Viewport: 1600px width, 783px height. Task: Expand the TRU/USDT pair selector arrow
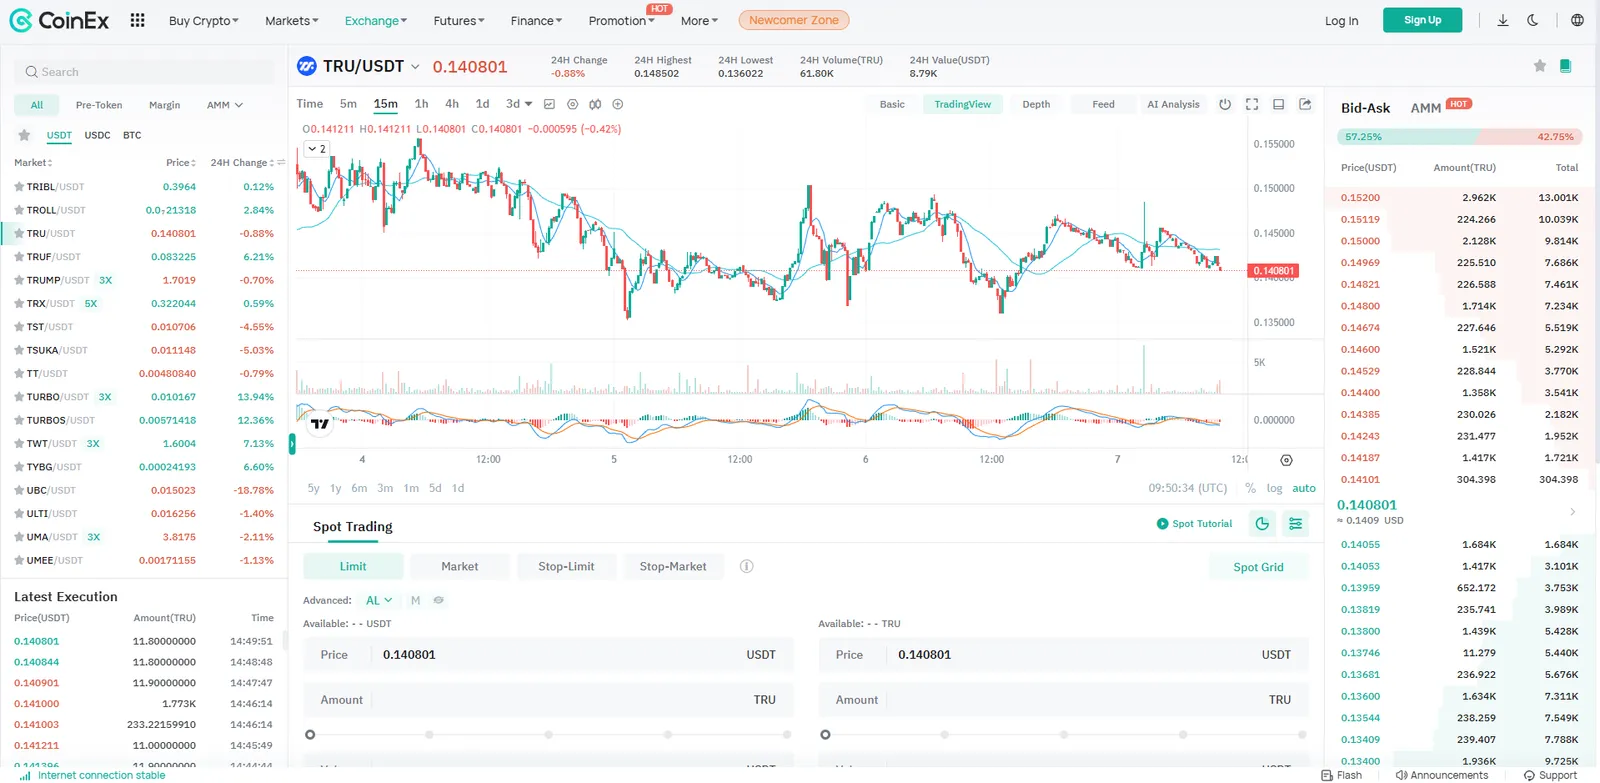pyautogui.click(x=415, y=67)
